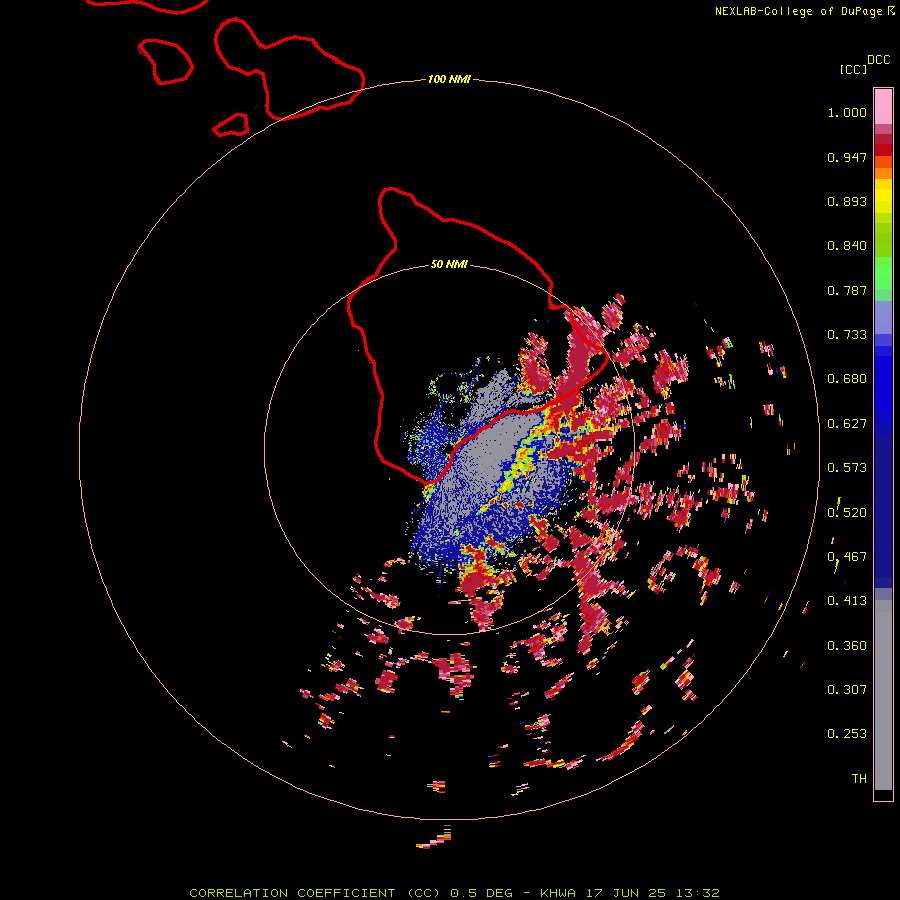Screen dimensions: 900x900
Task: Select the 0.520 legend value
Action: (x=847, y=513)
